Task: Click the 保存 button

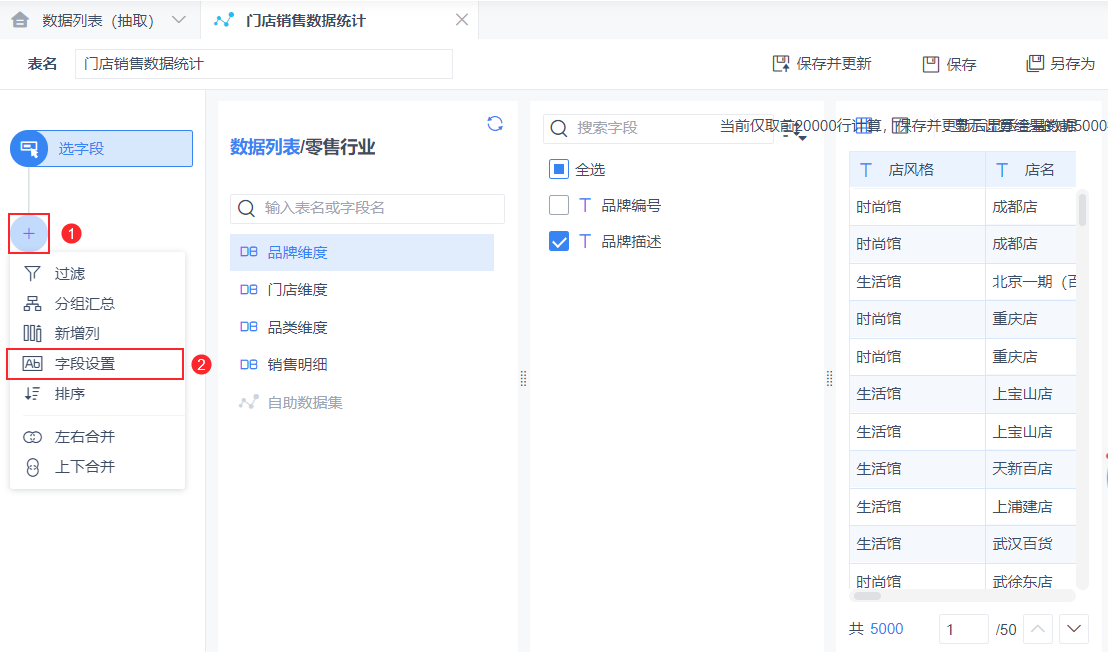Action: pos(949,64)
